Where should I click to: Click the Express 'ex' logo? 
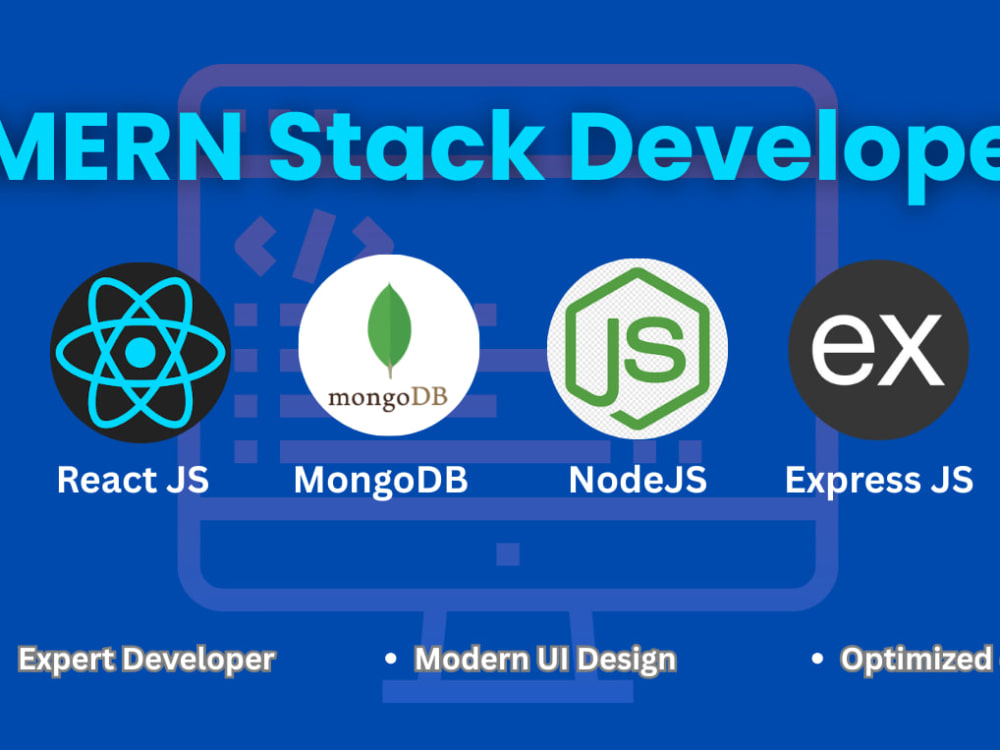point(879,350)
